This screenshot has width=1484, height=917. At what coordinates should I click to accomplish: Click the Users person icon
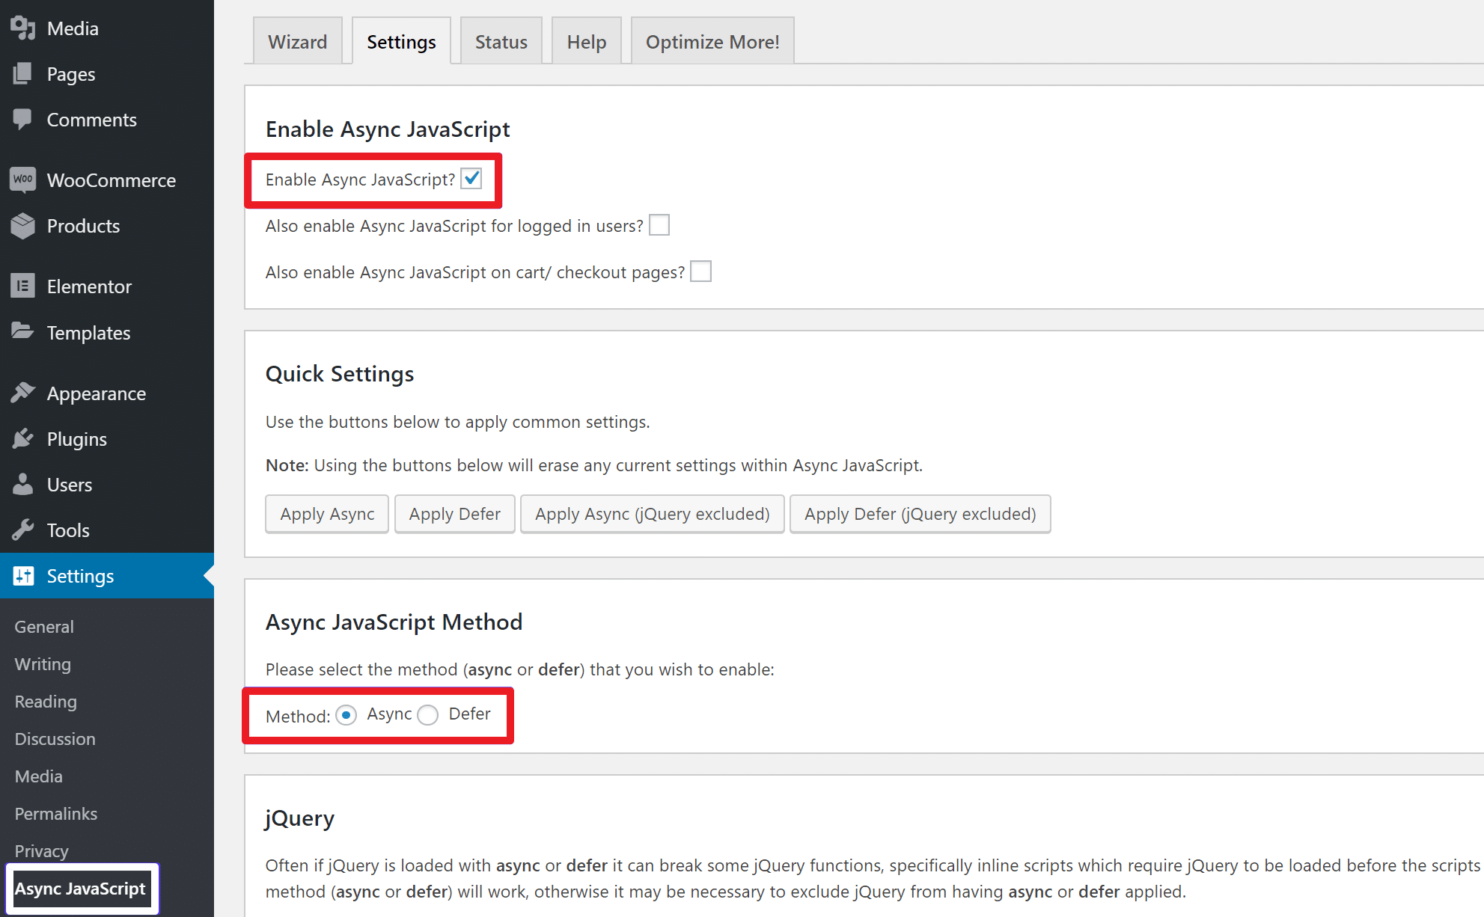pos(23,485)
